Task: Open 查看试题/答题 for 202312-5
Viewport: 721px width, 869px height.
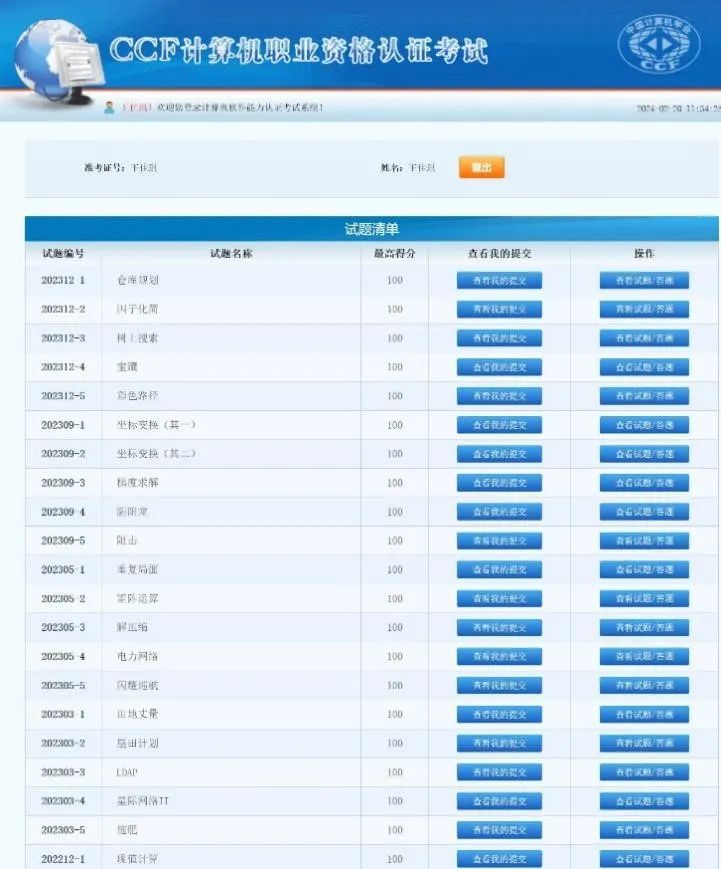Action: click(x=644, y=396)
